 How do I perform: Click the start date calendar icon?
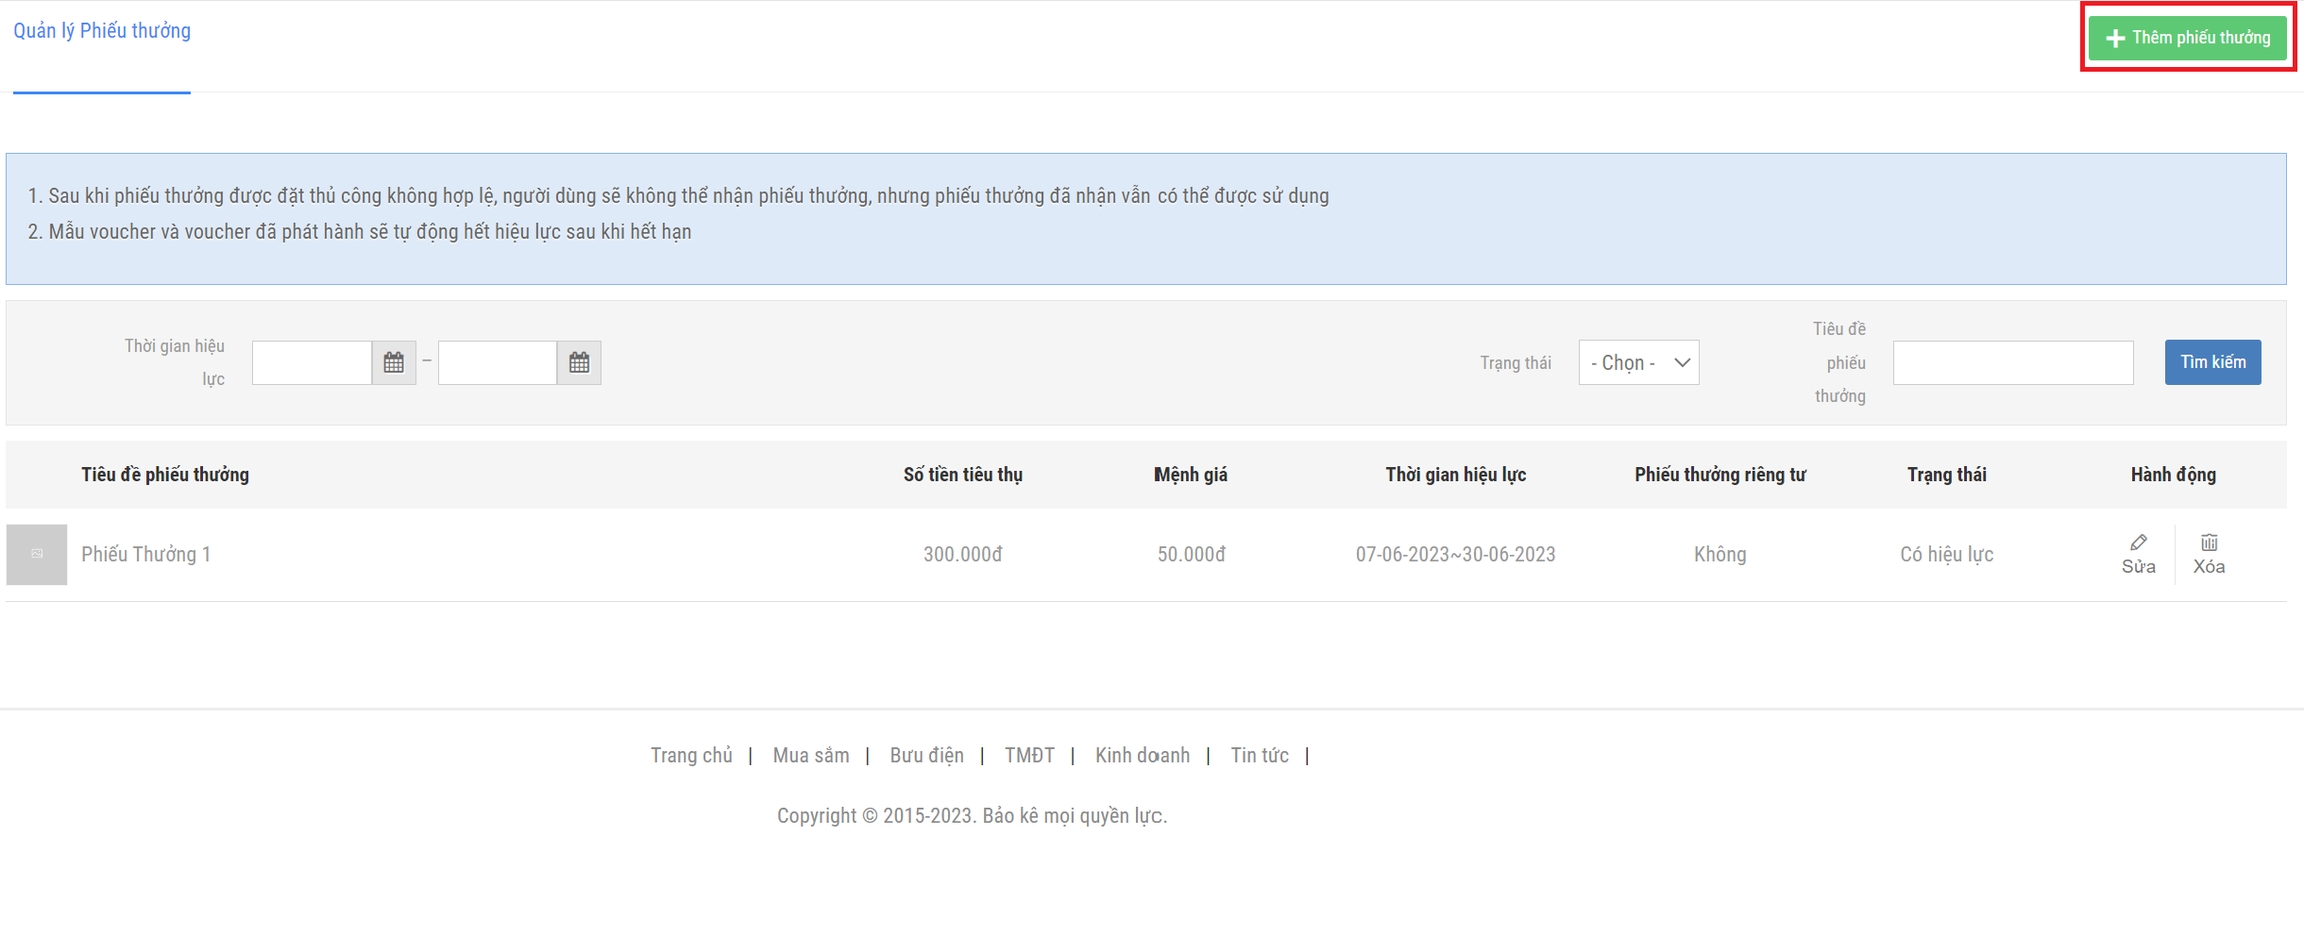click(393, 362)
